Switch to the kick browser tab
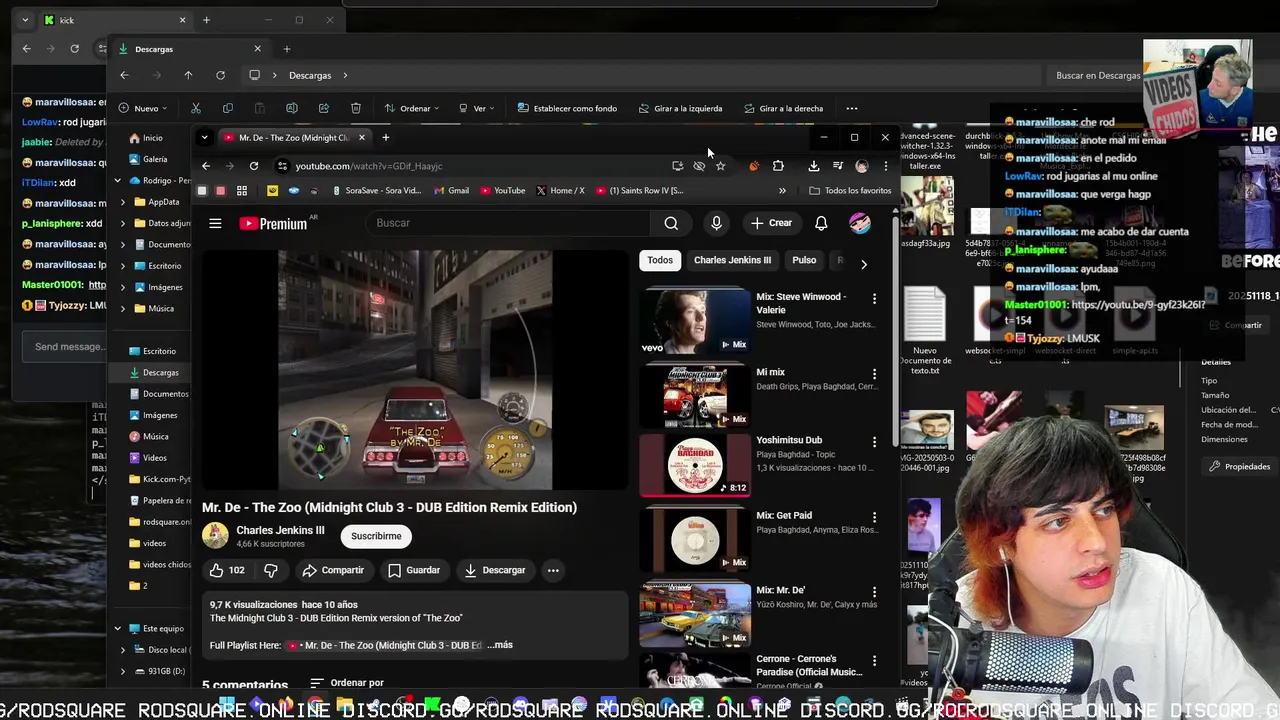 (x=115, y=20)
